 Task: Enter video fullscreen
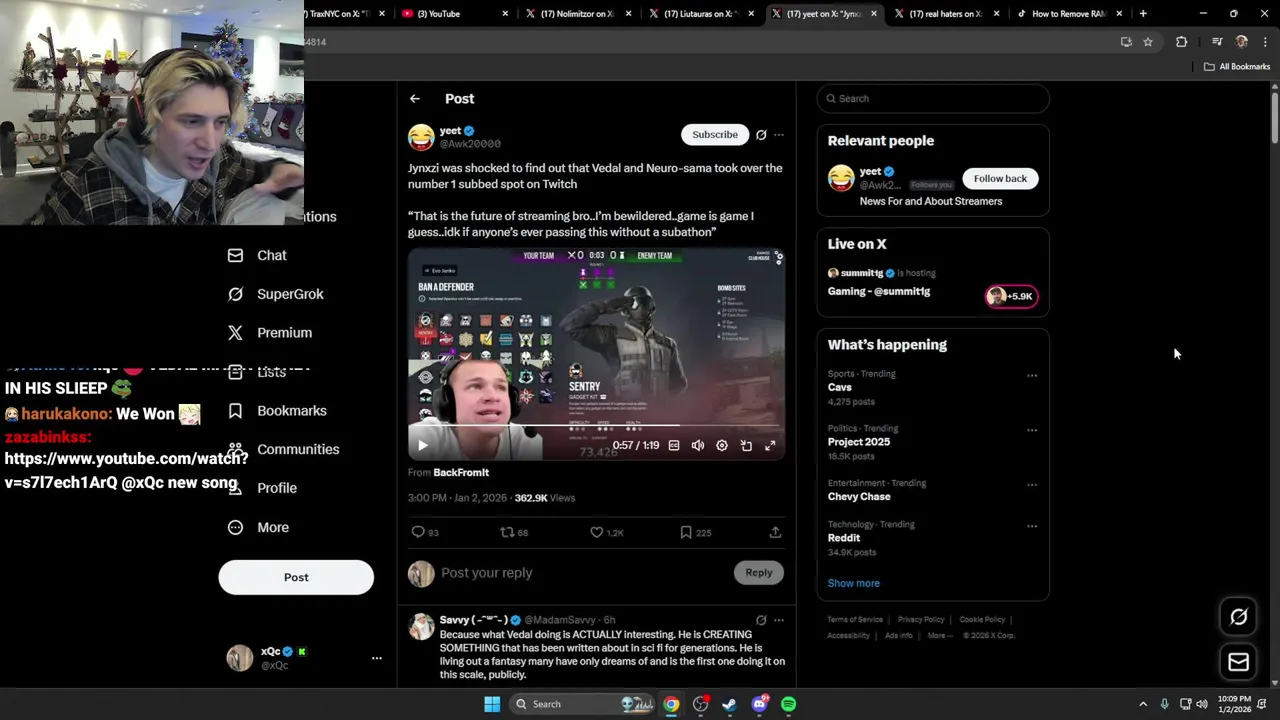[770, 446]
